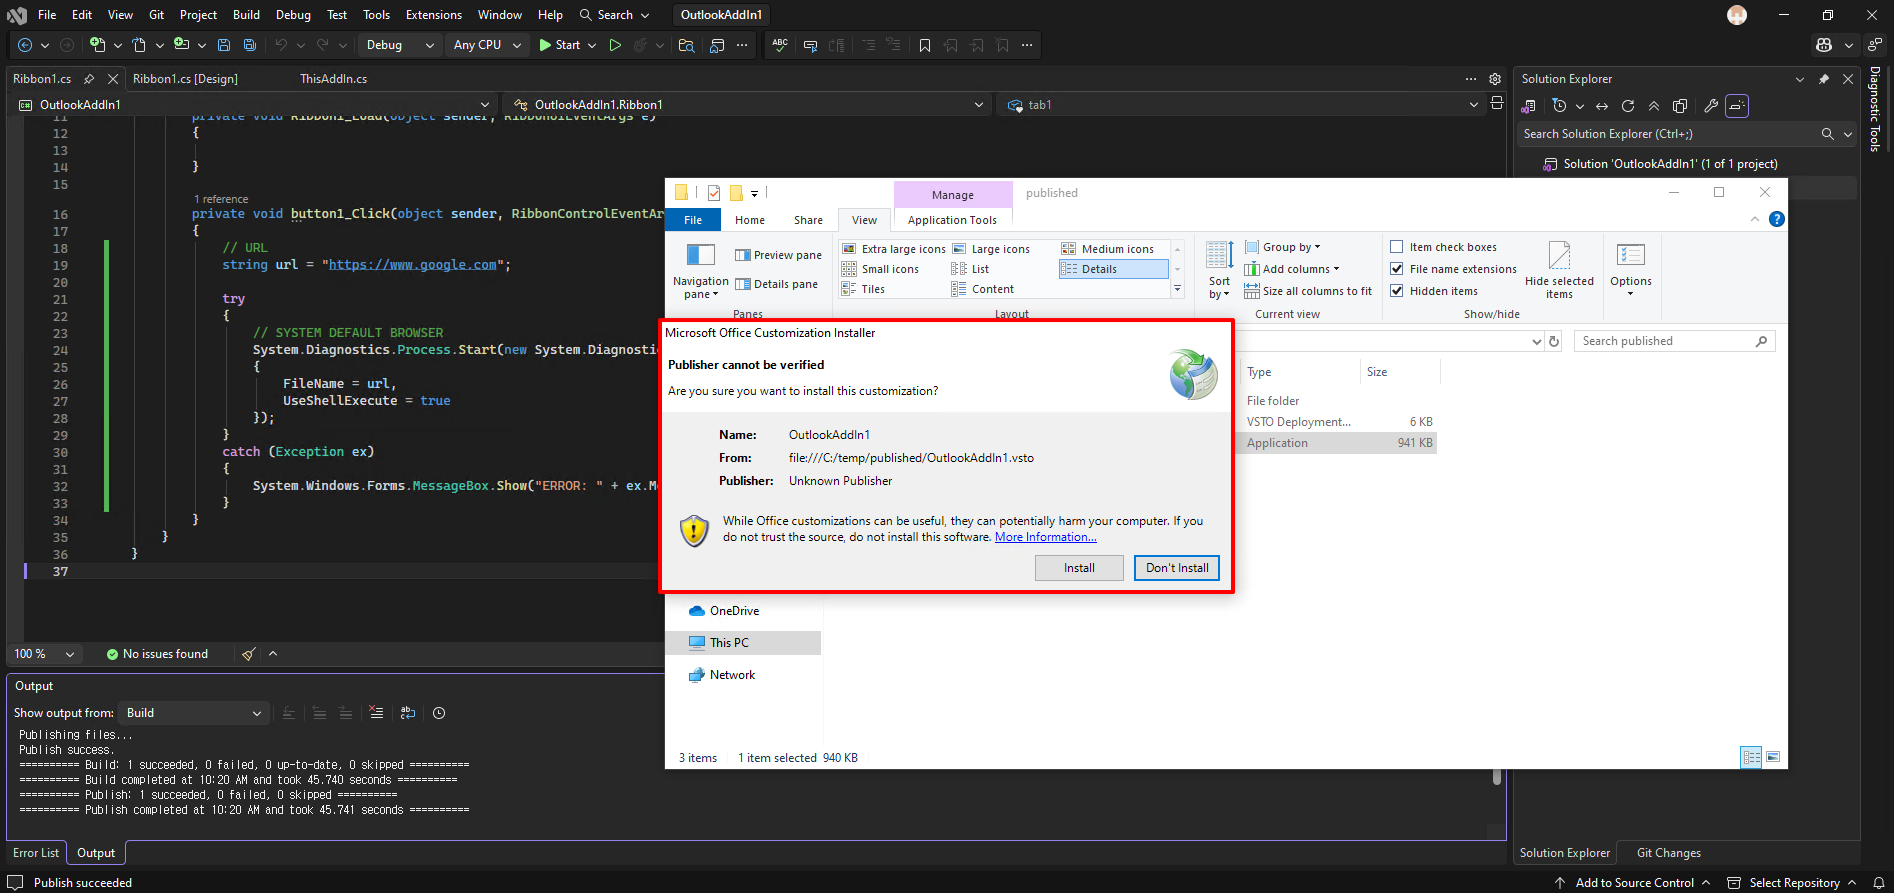The image size is (1894, 893).
Task: Switch to Ribbon1.cs [Design] tab
Action: tap(185, 79)
